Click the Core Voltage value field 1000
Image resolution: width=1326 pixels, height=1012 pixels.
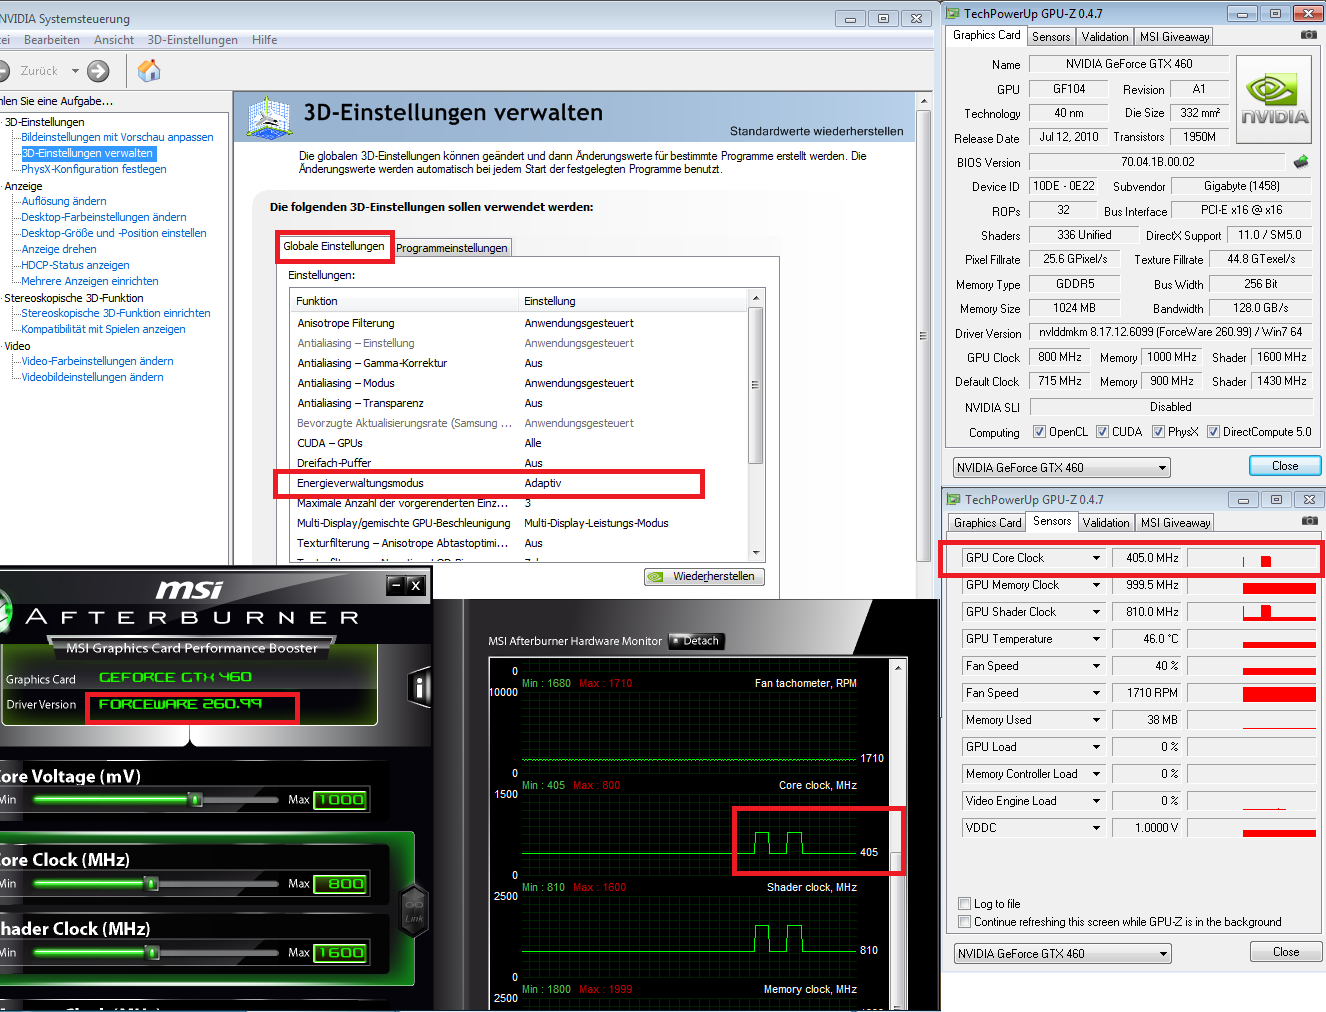pos(341,800)
